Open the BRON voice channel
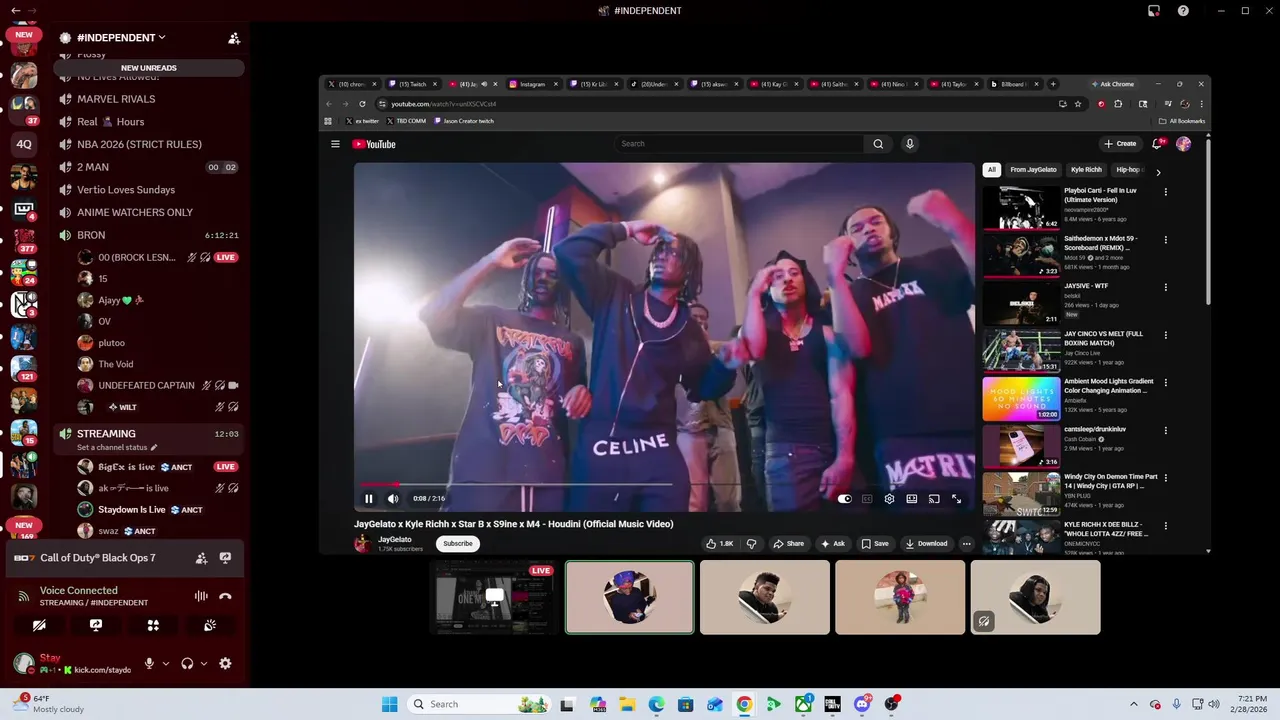Screen dimensions: 1280x720 click(149, 235)
